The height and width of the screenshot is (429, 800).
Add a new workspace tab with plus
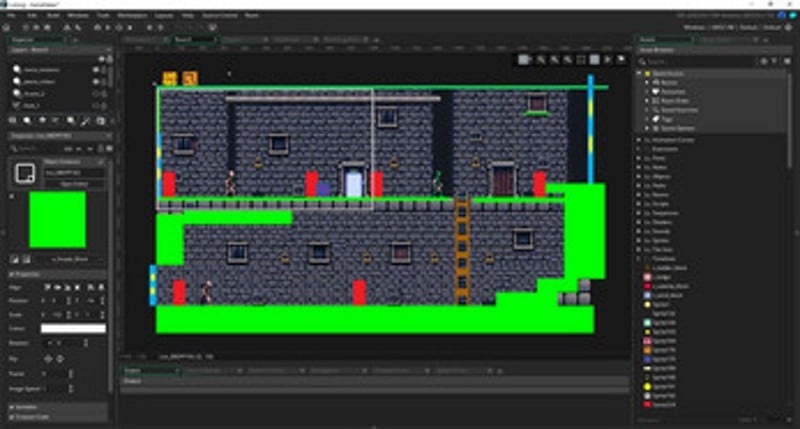[x=377, y=39]
